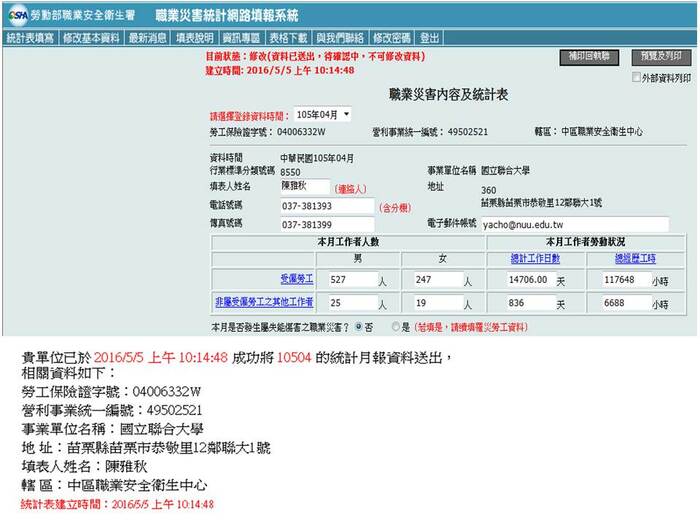700x525 pixels.
Task: Open the 受僱勞工 link
Action: pyautogui.click(x=296, y=279)
